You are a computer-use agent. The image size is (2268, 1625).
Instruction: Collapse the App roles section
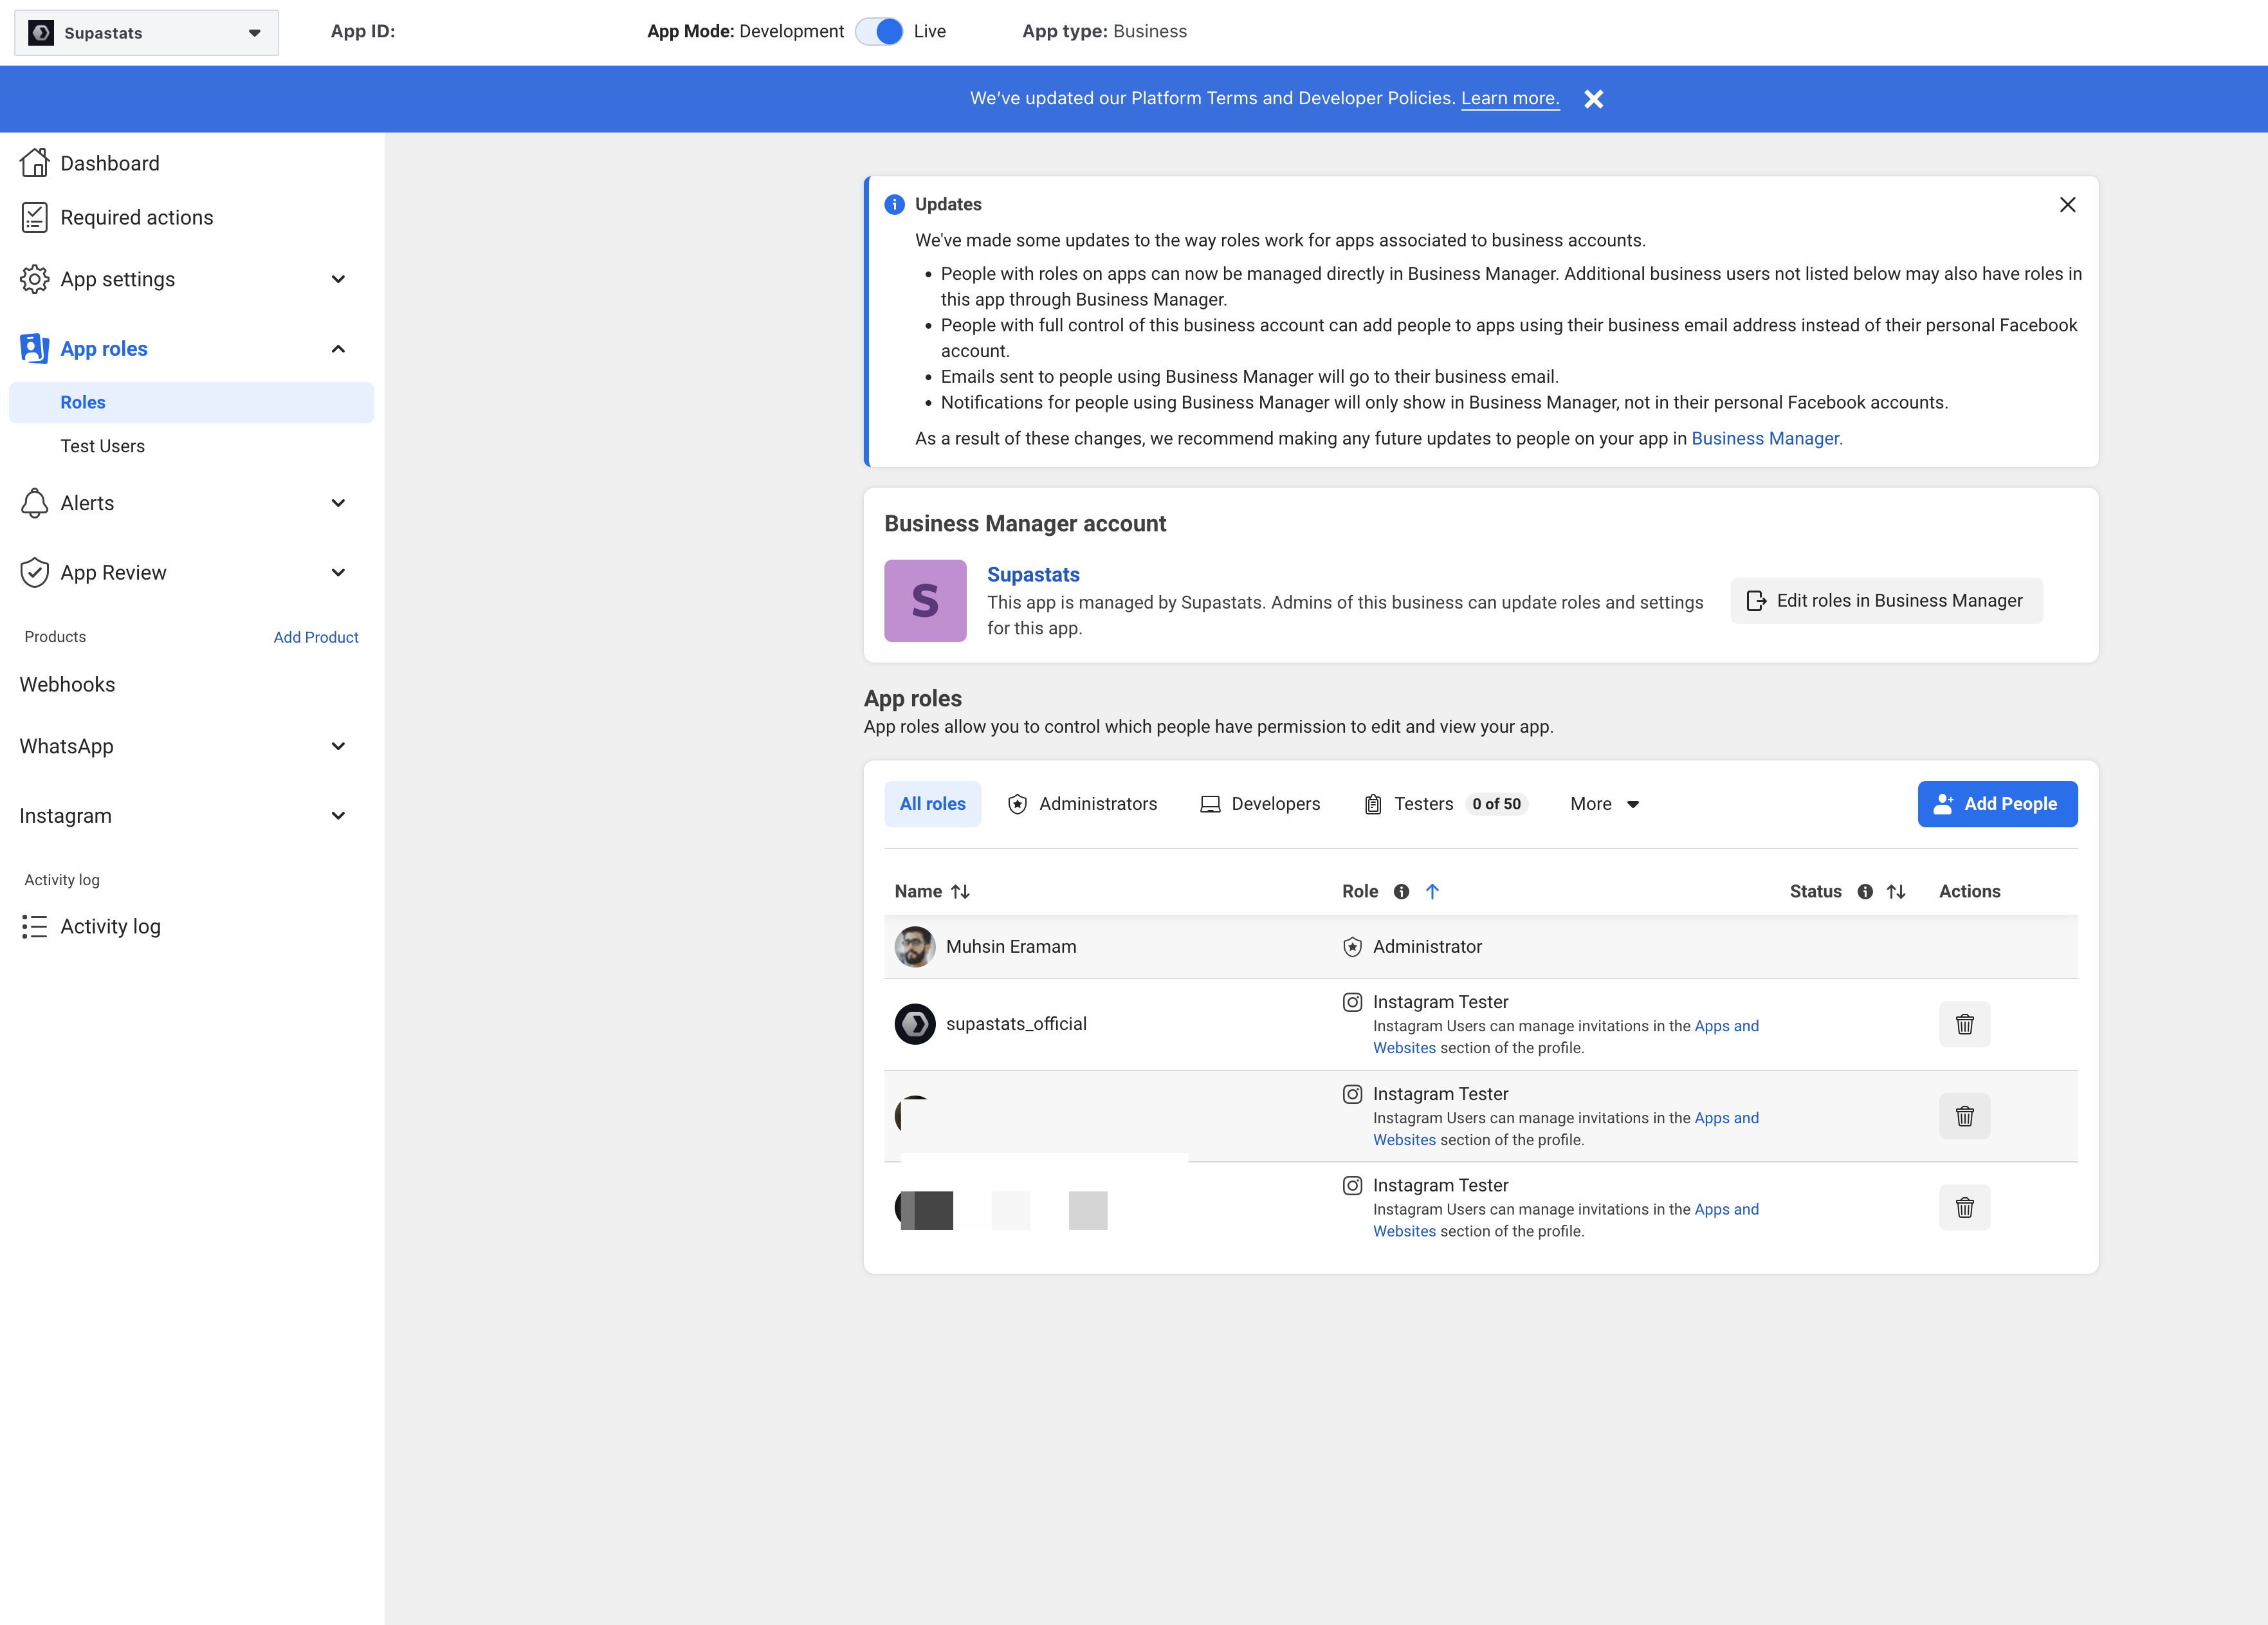point(338,349)
